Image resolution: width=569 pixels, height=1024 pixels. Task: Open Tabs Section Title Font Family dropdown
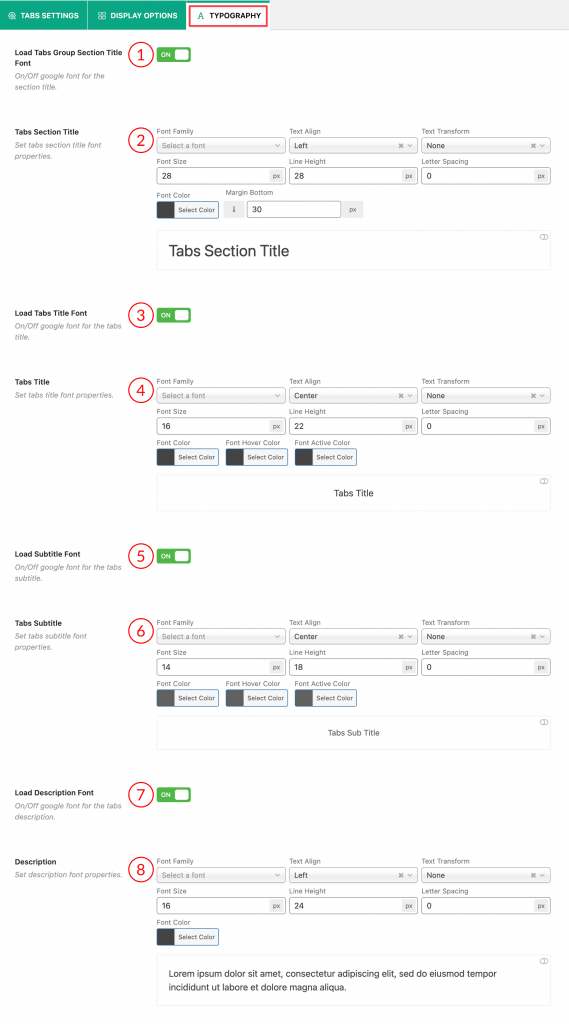221,146
